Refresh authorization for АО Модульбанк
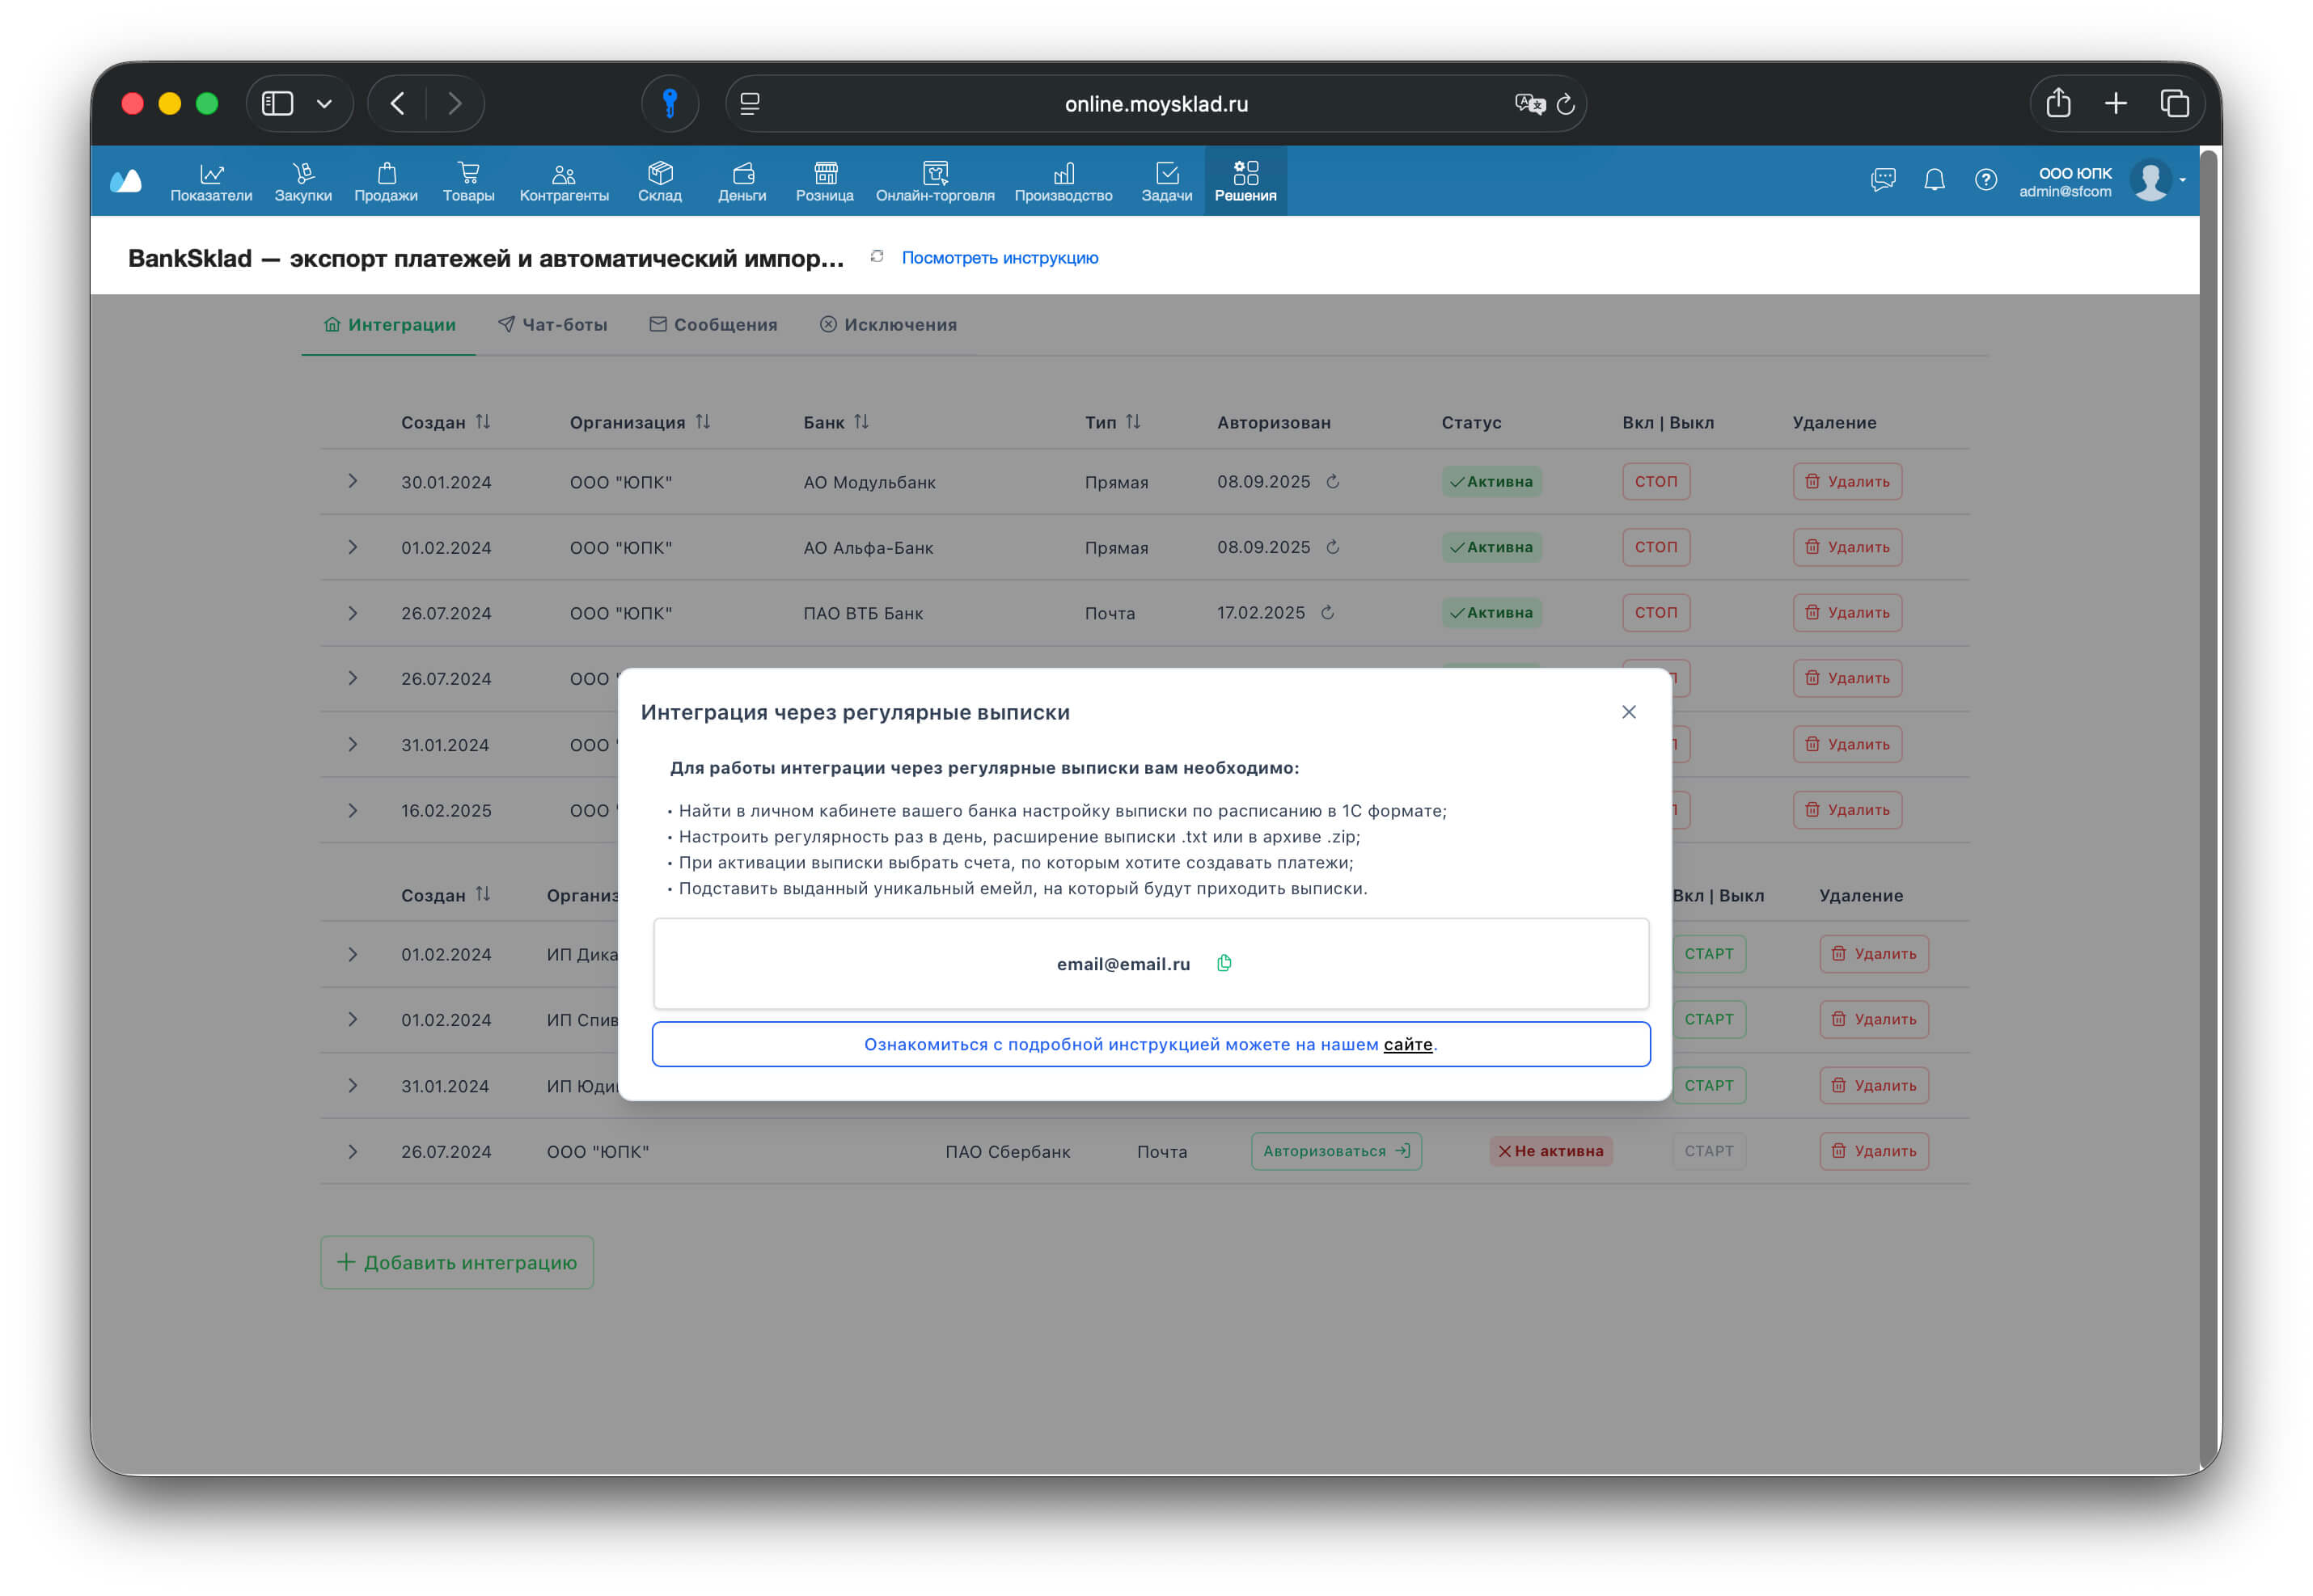The image size is (2313, 1596). (x=1333, y=481)
